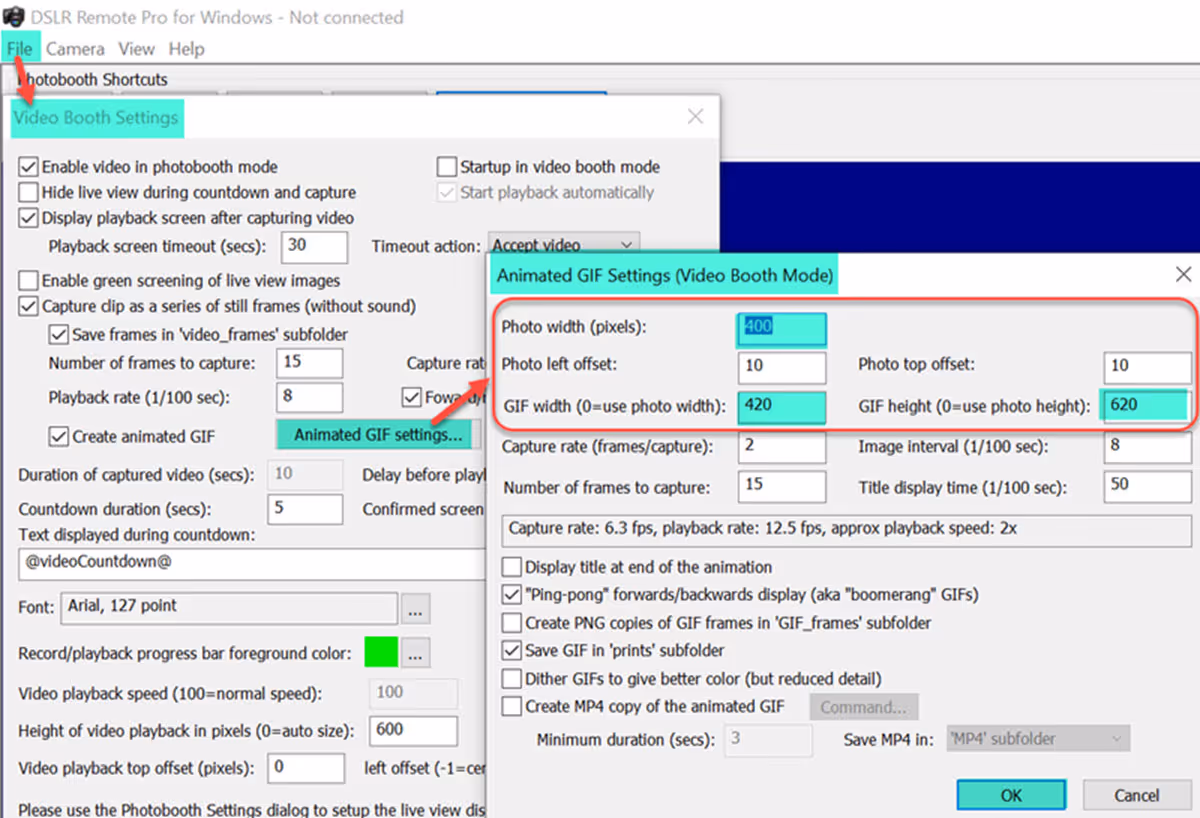The height and width of the screenshot is (818, 1200).
Task: Enable Startup in video booth mode
Action: [x=446, y=167]
